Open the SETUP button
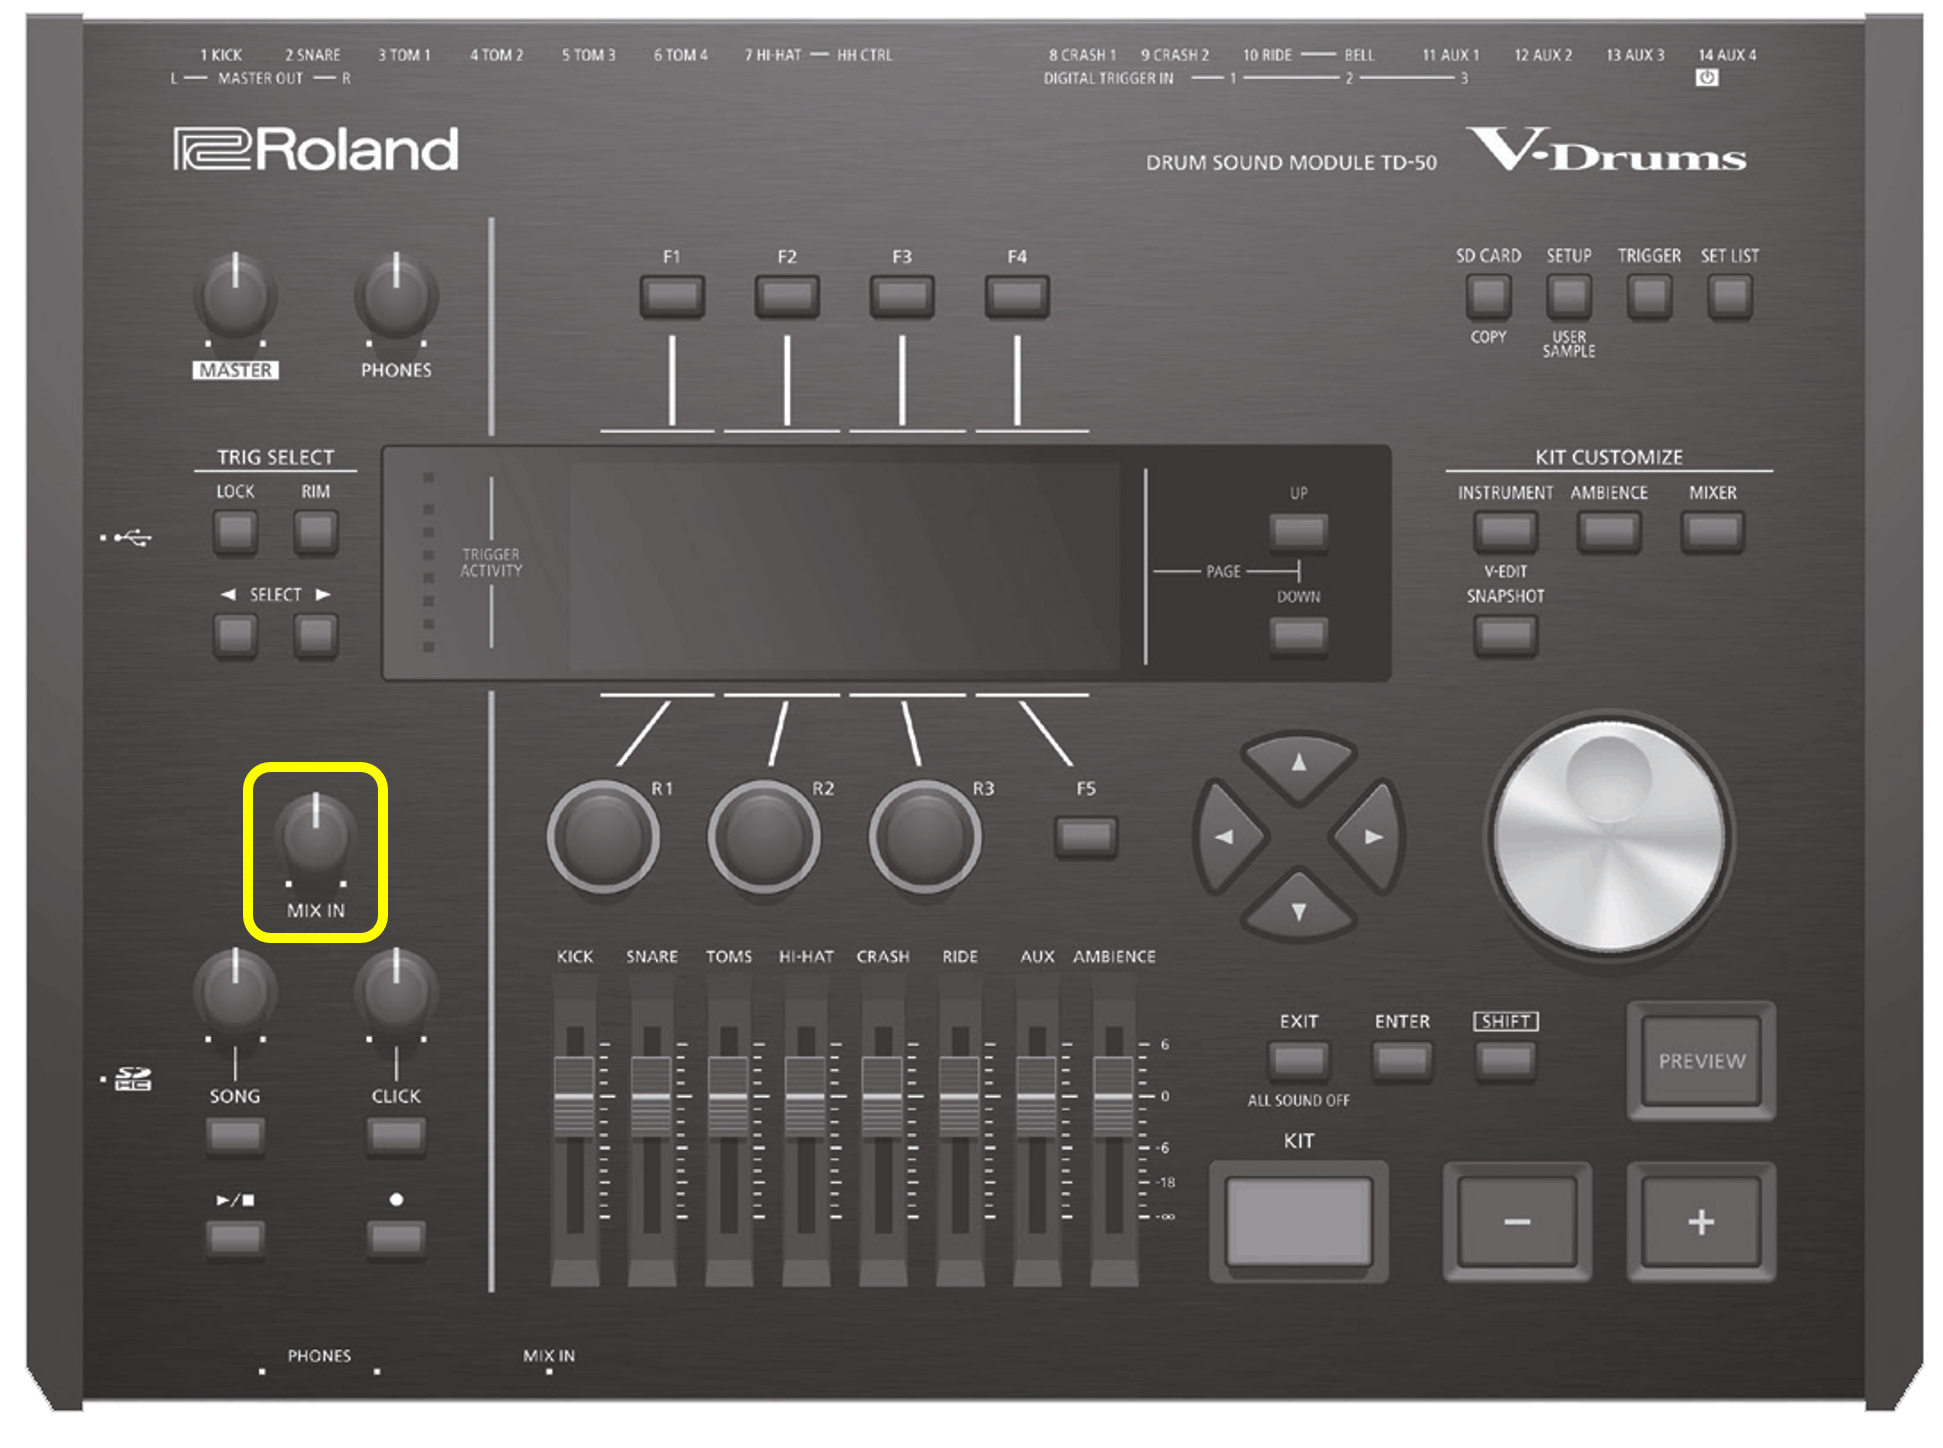1943x1448 pixels. click(x=1569, y=297)
